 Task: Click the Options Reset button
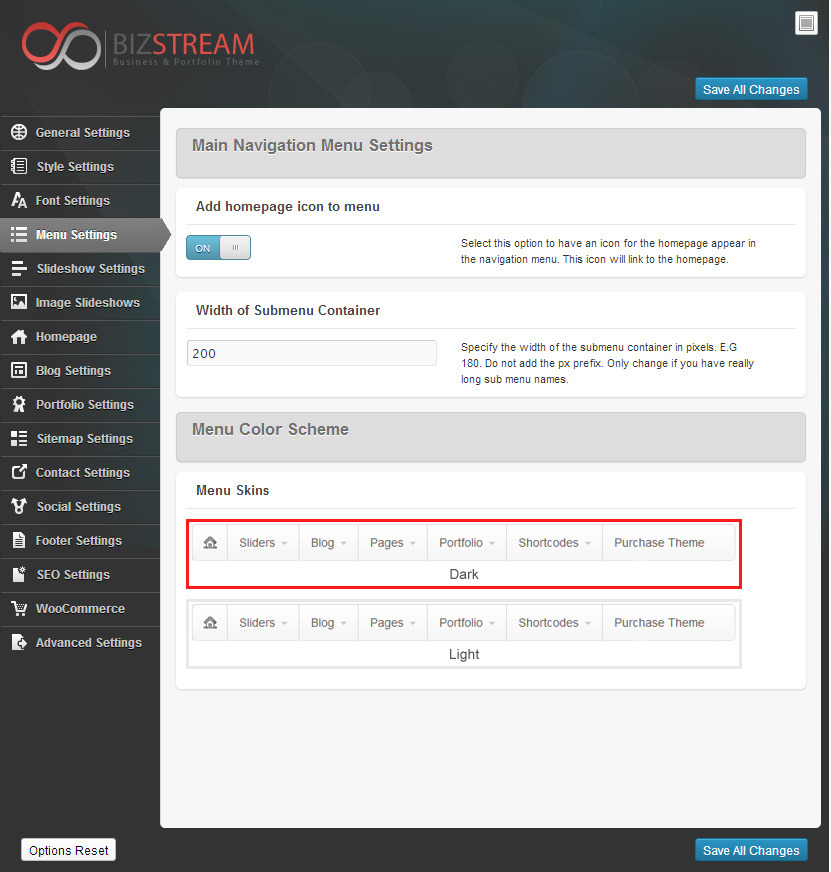point(69,850)
